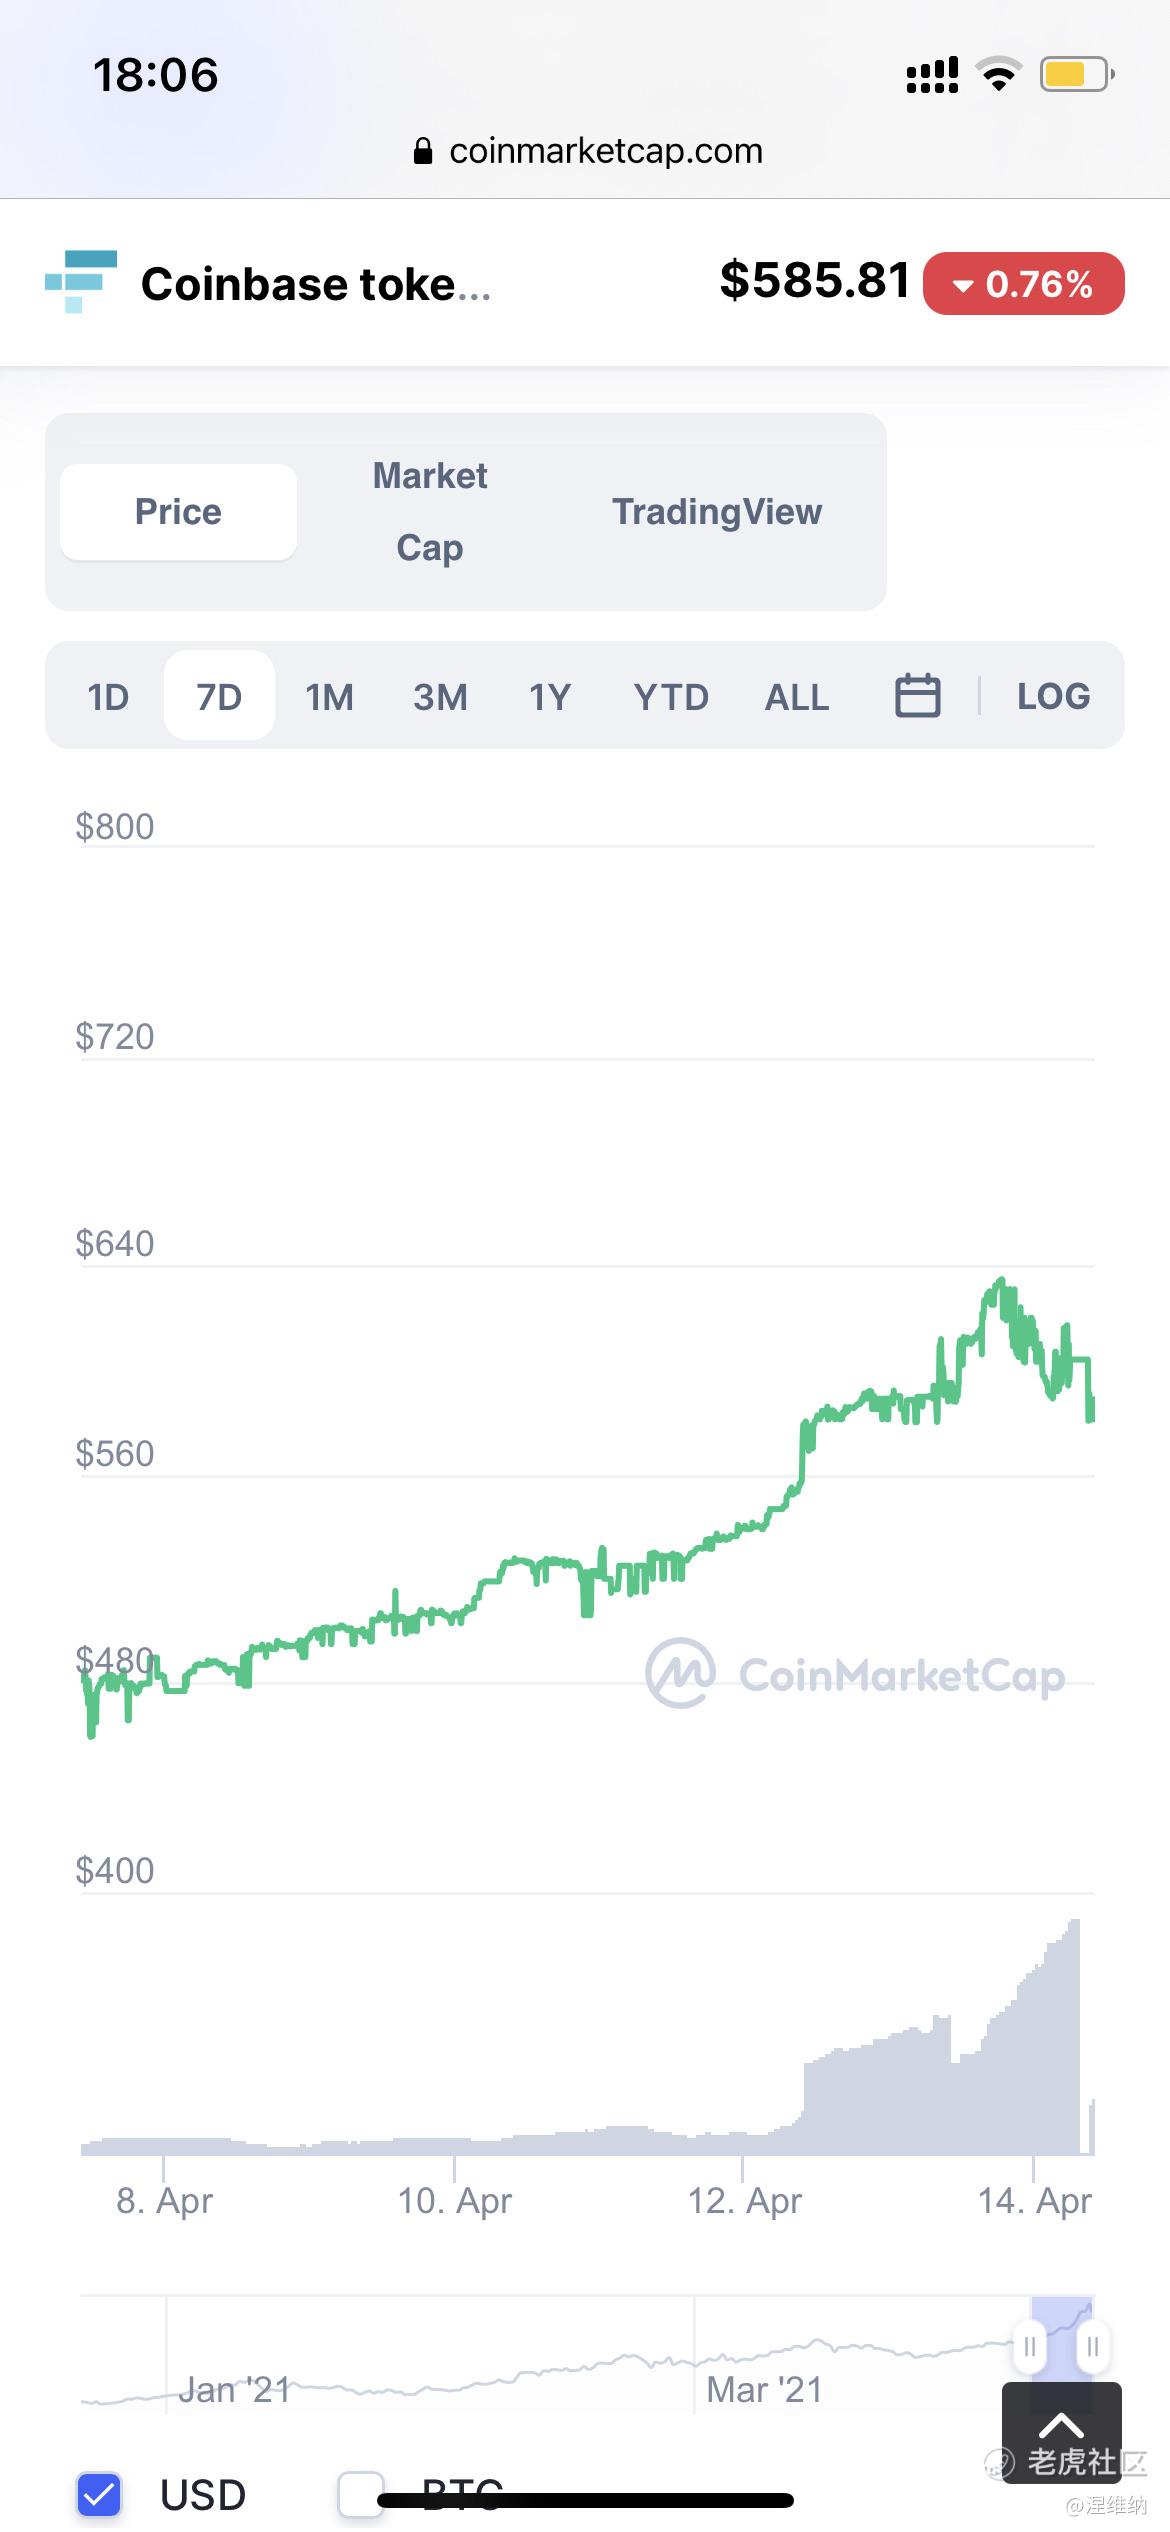The image size is (1170, 2532).
Task: Tap the Wi-Fi status icon
Action: 998,75
